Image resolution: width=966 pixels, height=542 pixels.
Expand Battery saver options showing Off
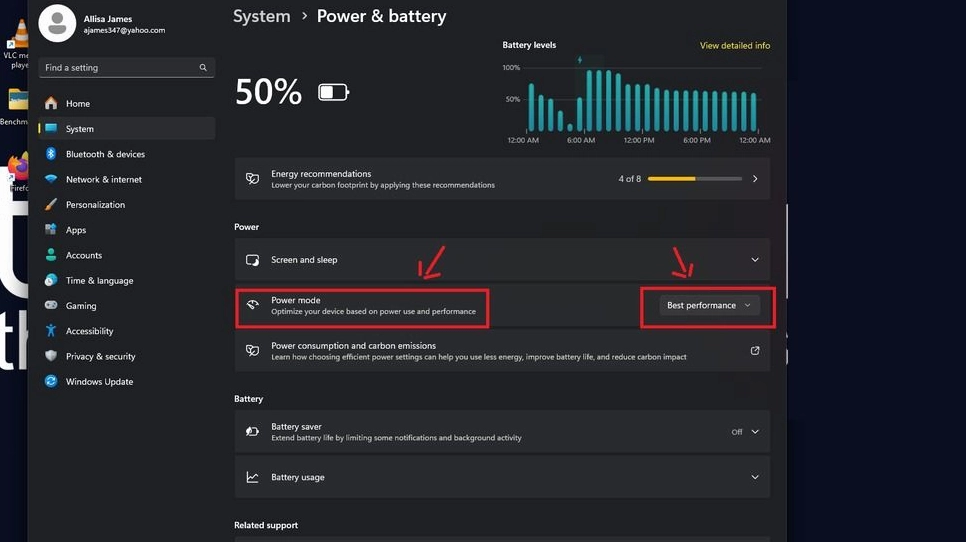754,432
